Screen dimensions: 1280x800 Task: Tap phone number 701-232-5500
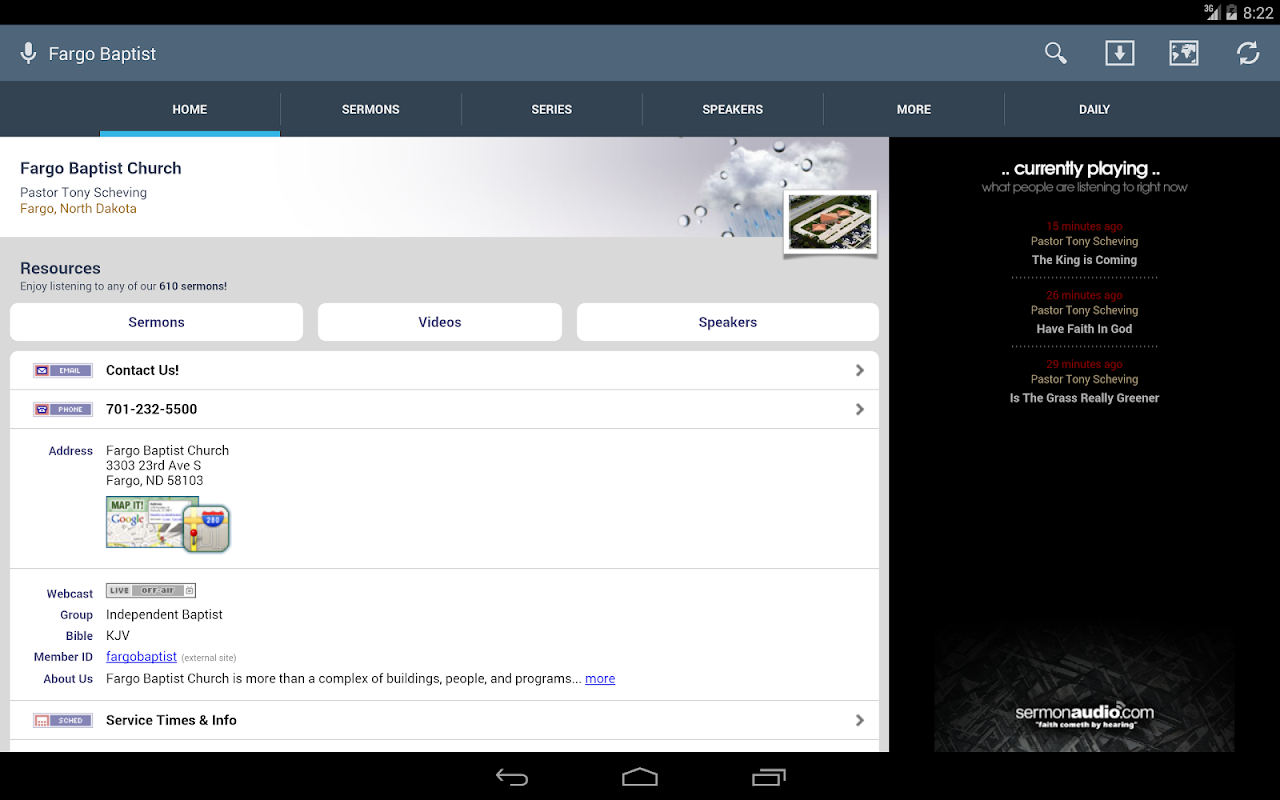[x=152, y=409]
